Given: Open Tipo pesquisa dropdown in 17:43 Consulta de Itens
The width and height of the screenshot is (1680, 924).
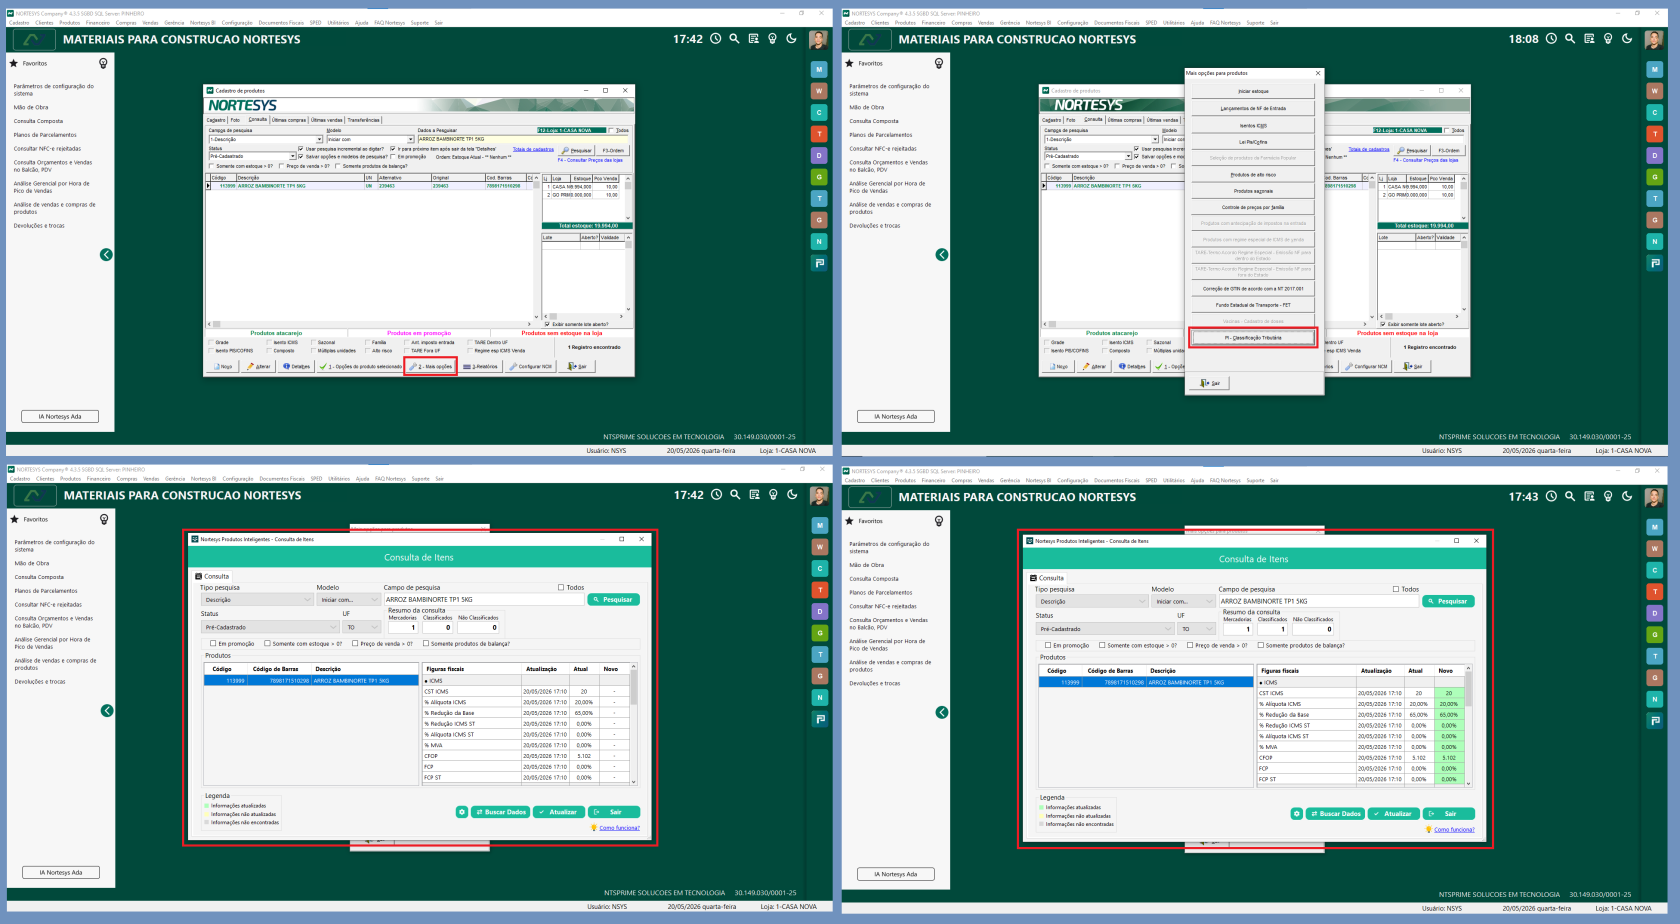Looking at the screenshot, I should point(1091,601).
